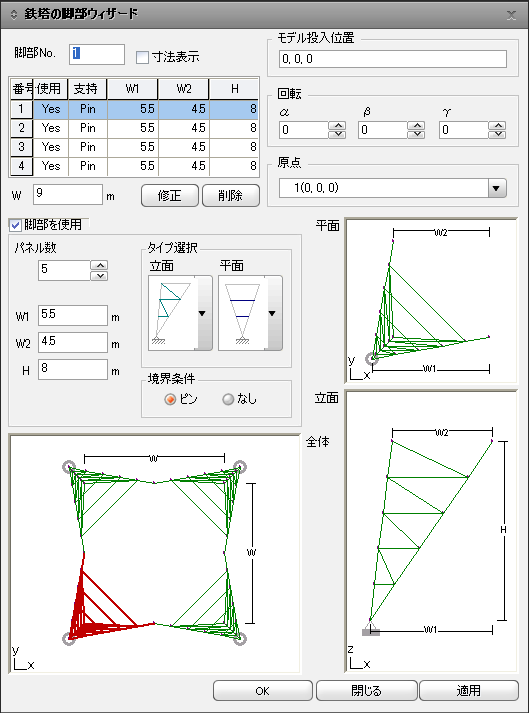Screen dimensions: 529x713
Task: Click the 適用 apply button
Action: [469, 690]
